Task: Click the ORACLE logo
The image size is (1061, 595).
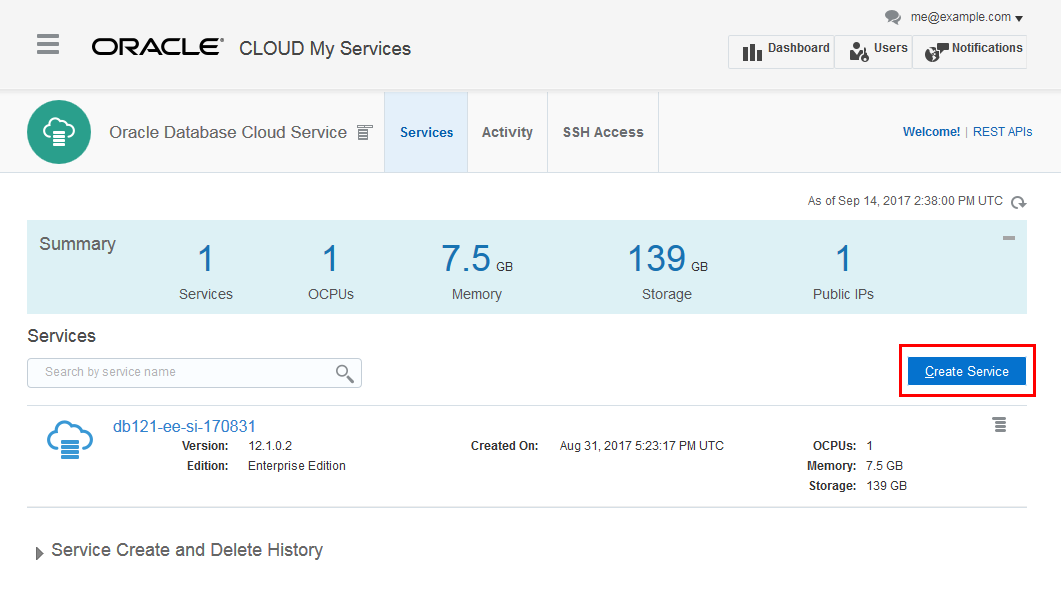Action: [x=158, y=47]
